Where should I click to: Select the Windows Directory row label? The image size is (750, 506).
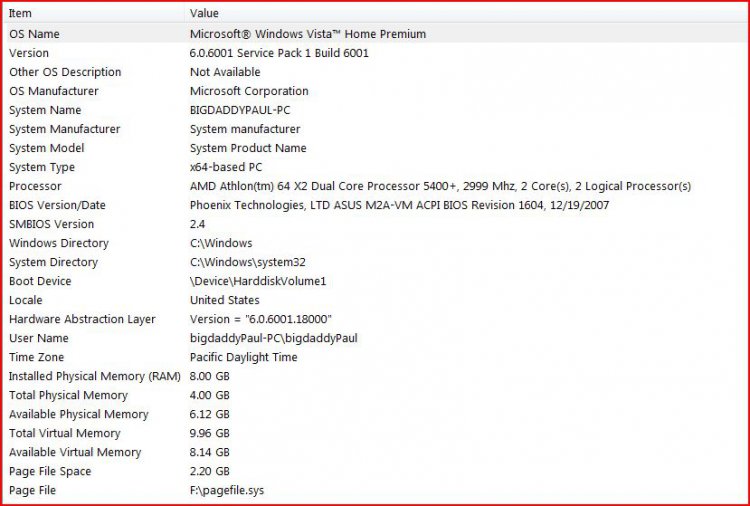click(59, 243)
